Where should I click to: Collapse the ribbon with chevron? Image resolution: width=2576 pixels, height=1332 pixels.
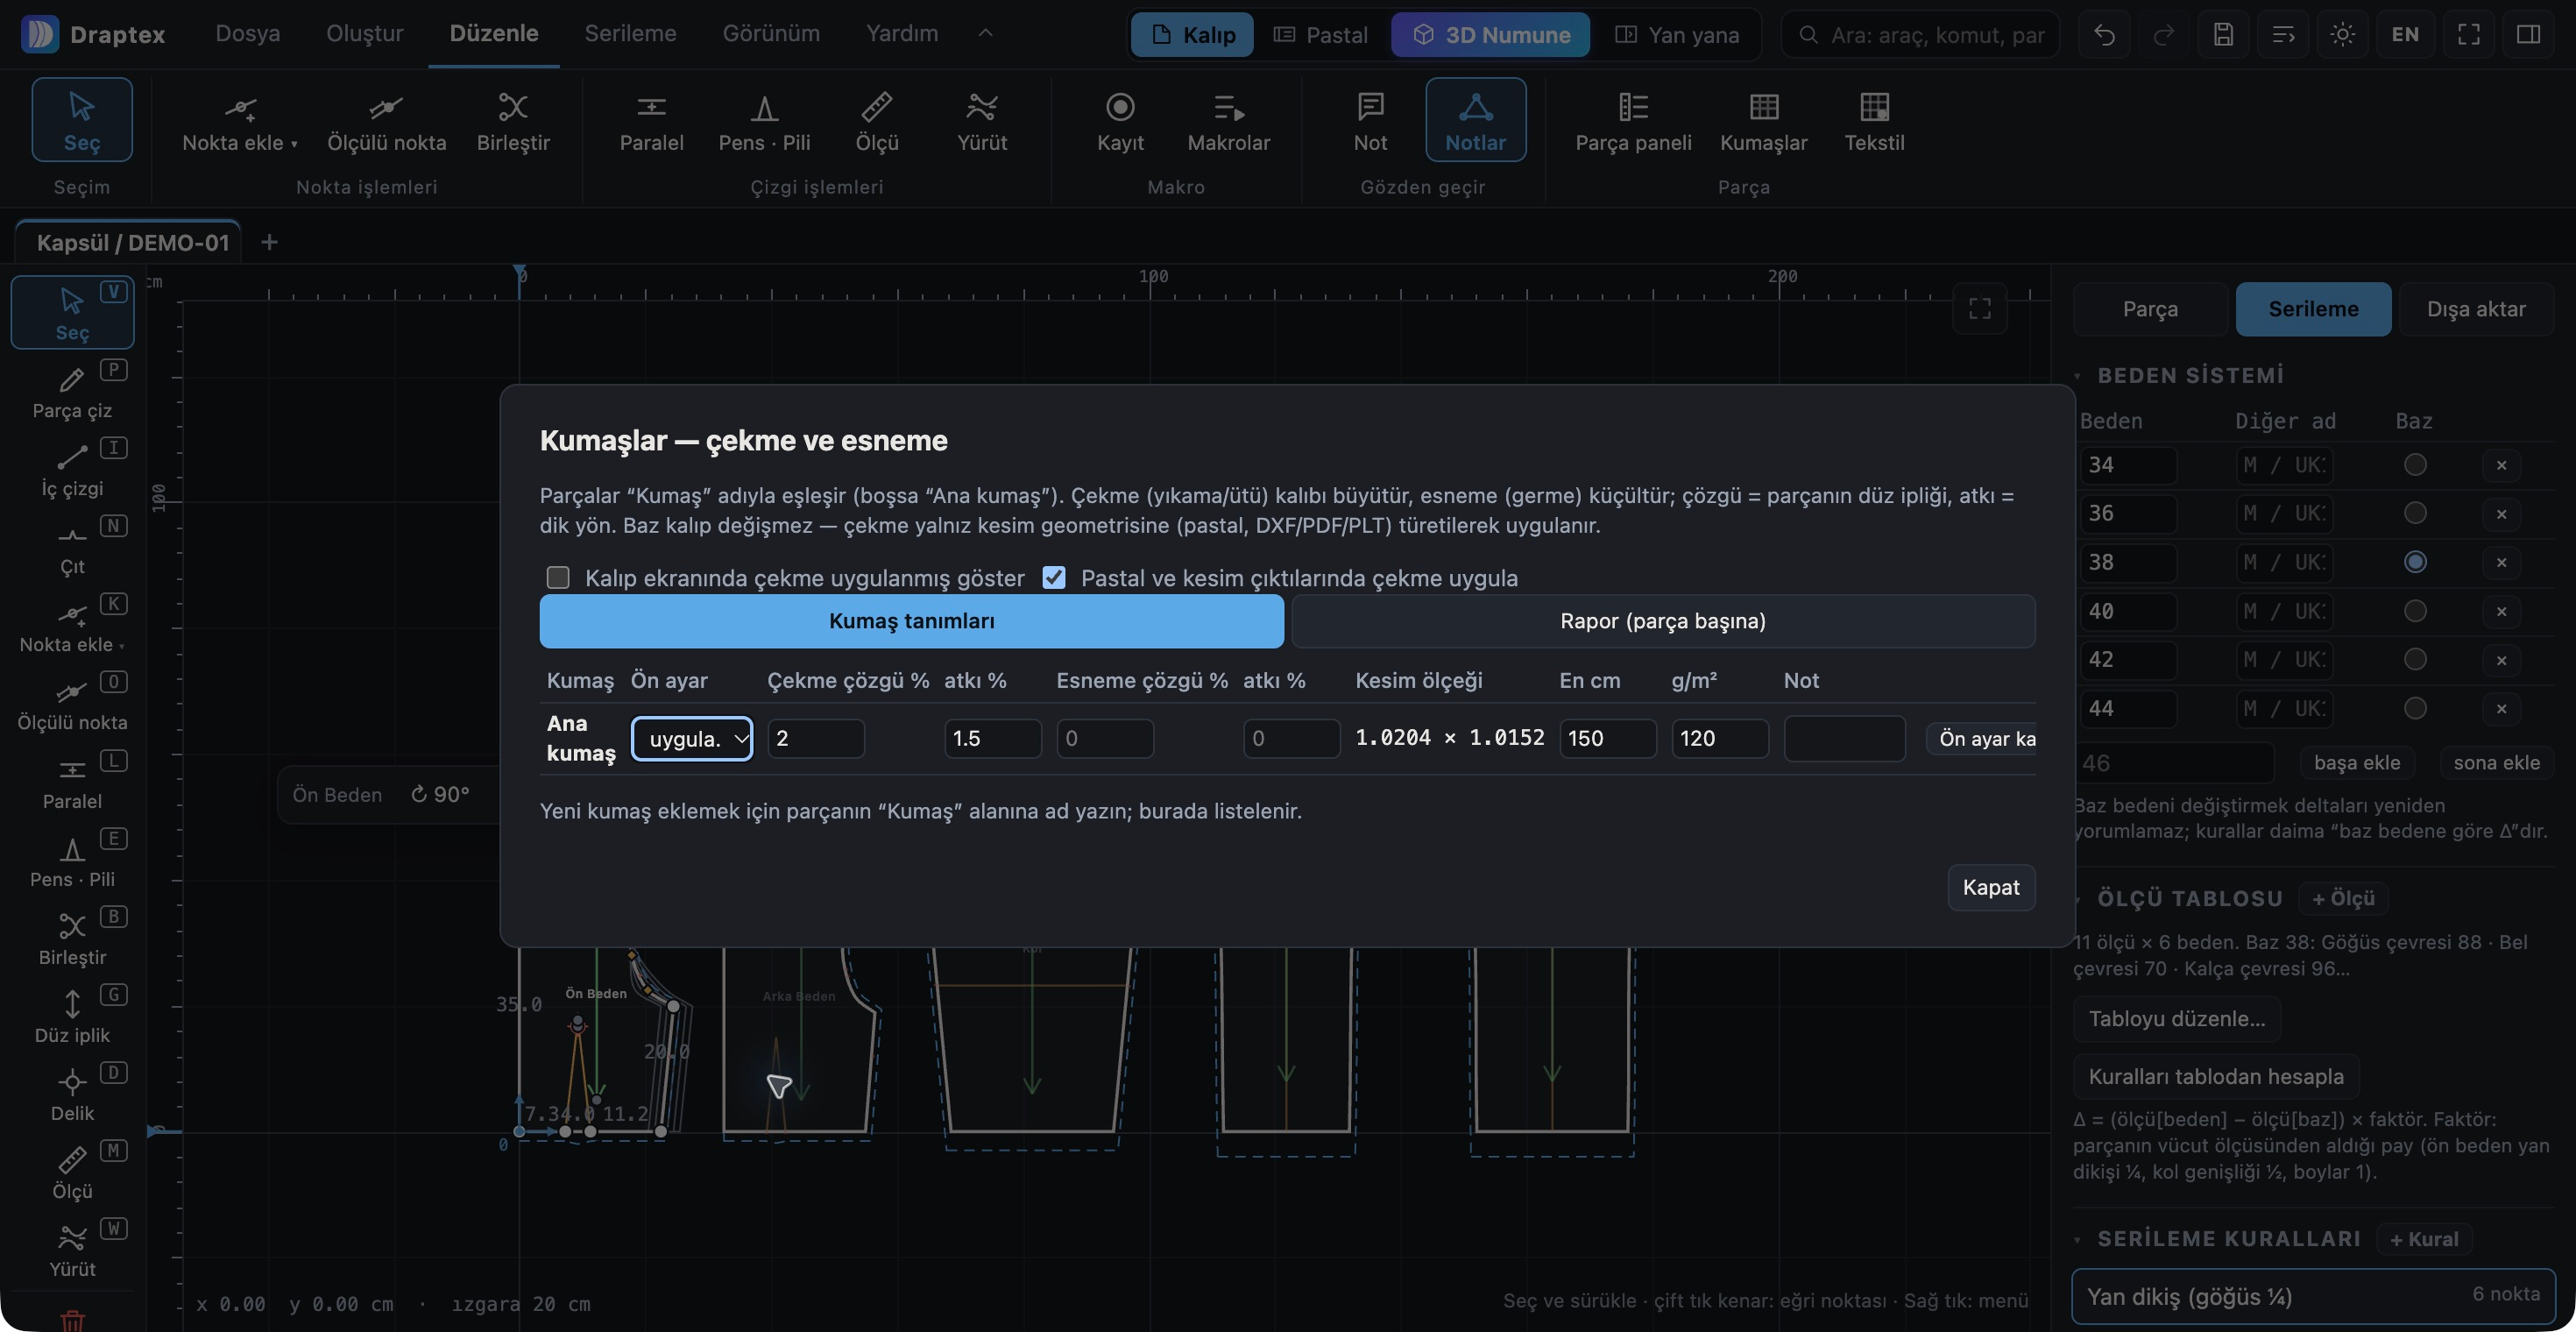985,33
